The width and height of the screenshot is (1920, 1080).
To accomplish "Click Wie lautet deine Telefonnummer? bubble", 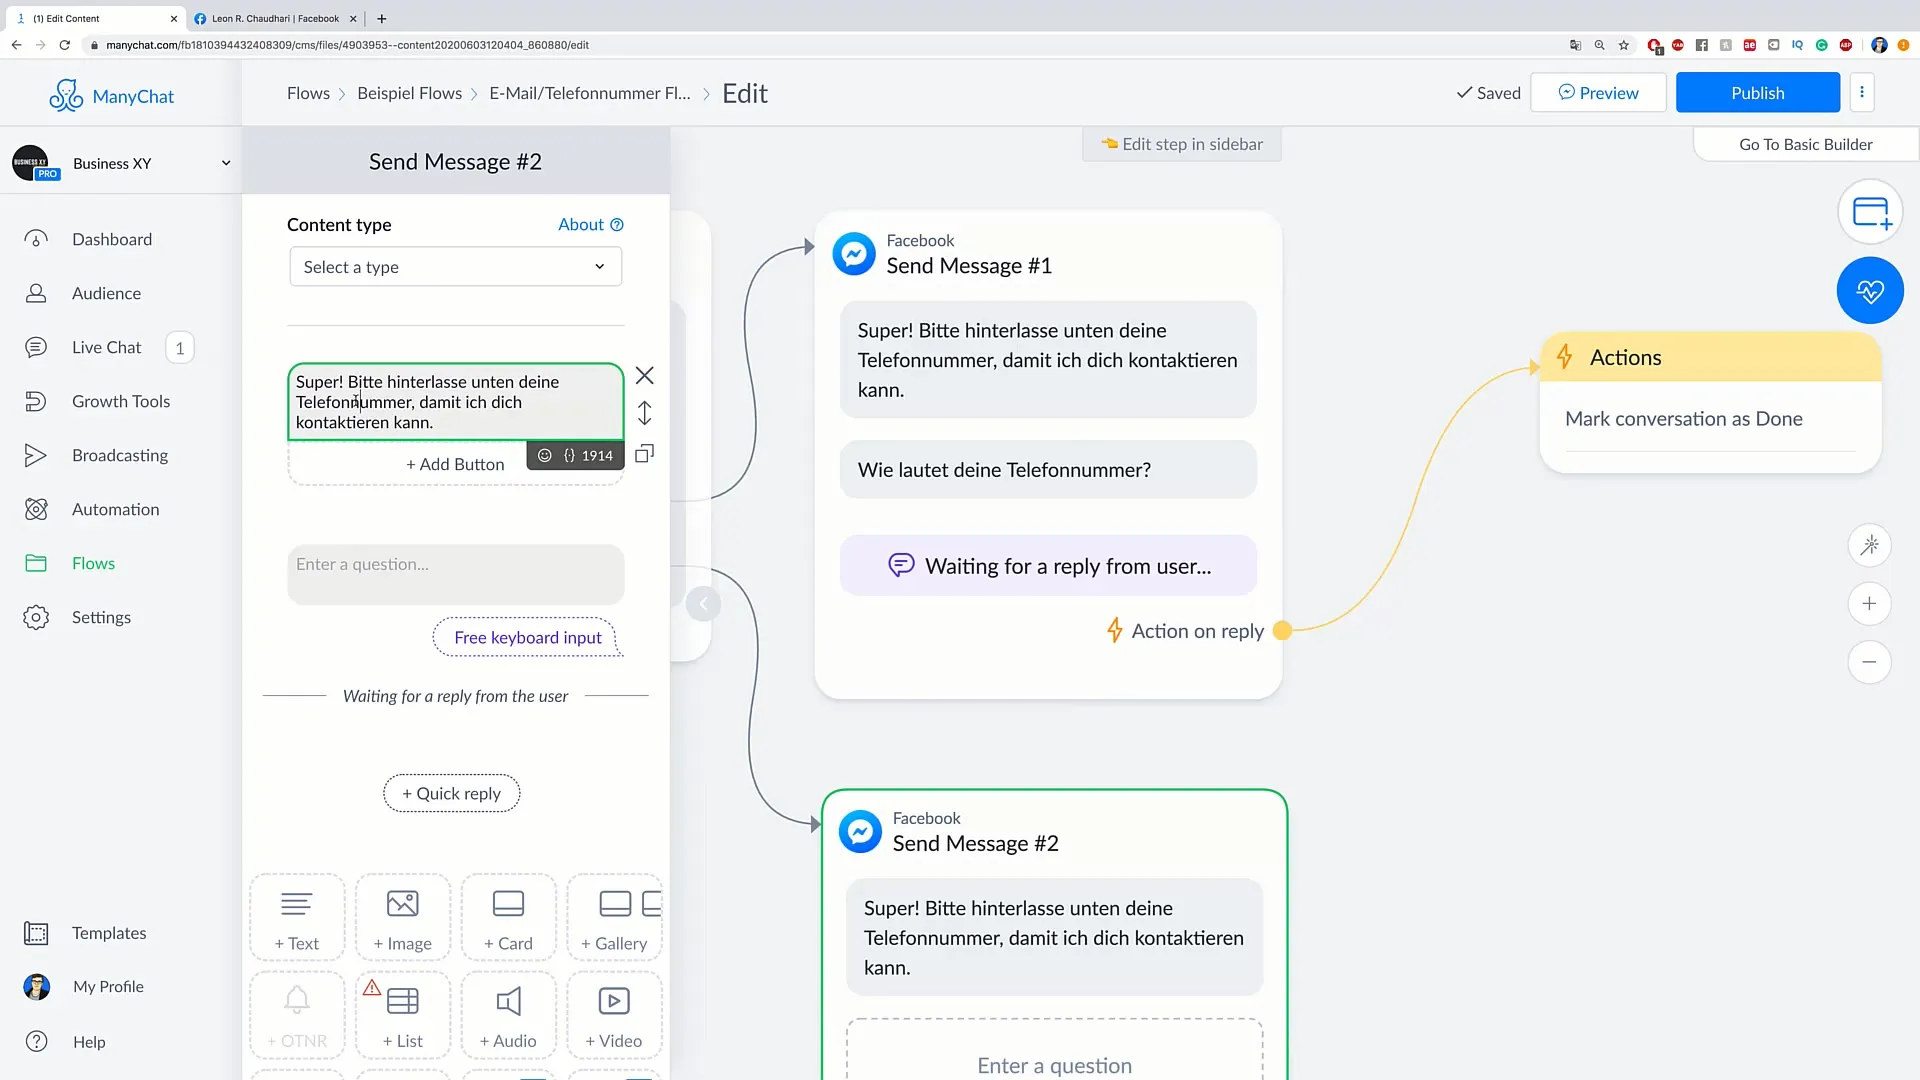I will (1048, 470).
